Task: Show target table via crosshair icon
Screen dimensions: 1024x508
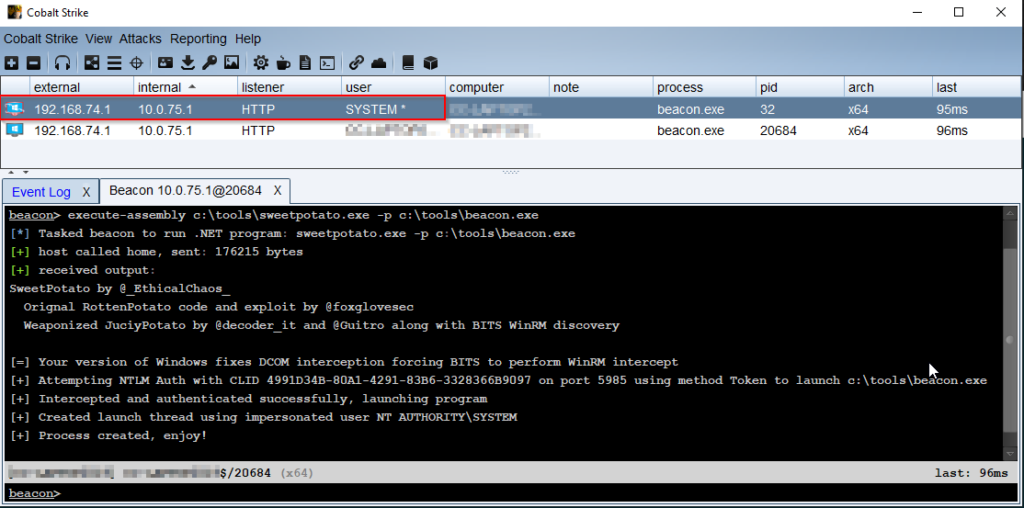Action: pos(136,63)
